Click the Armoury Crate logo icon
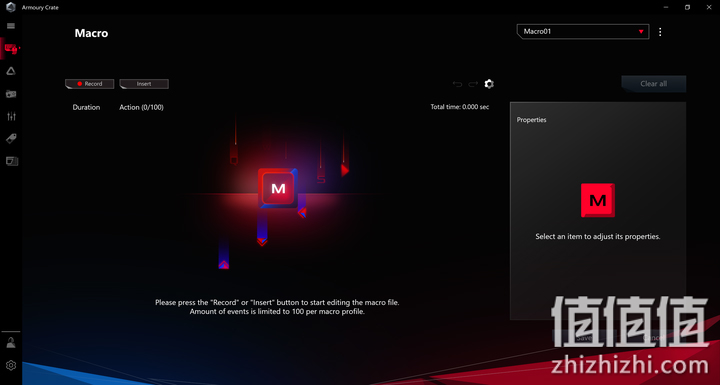Viewport: 720px width, 385px height. [11, 7]
